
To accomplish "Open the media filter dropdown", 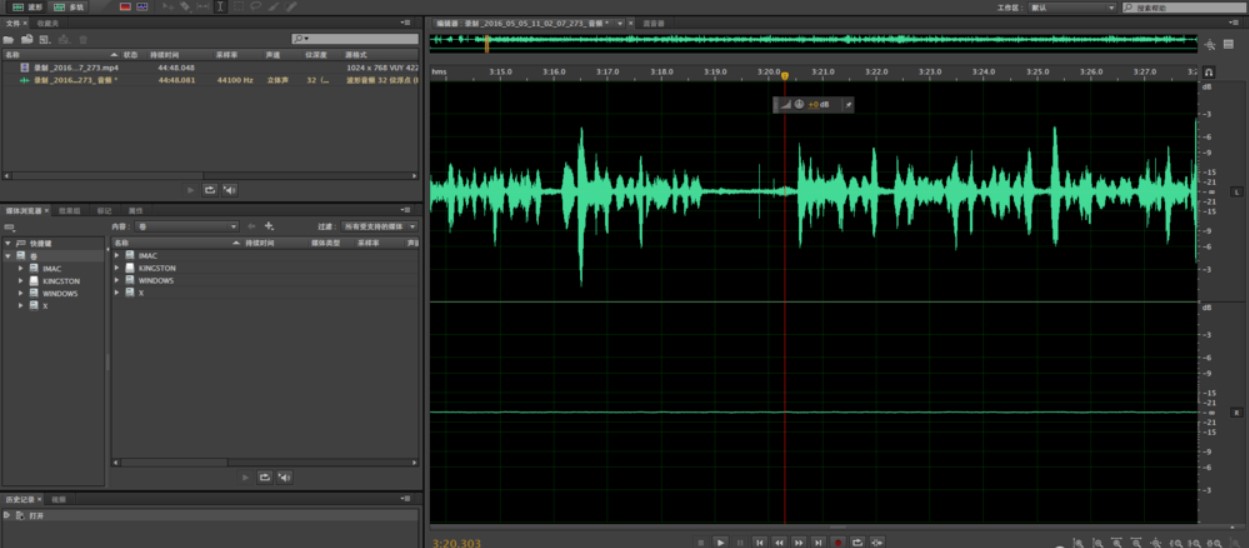I will [379, 227].
